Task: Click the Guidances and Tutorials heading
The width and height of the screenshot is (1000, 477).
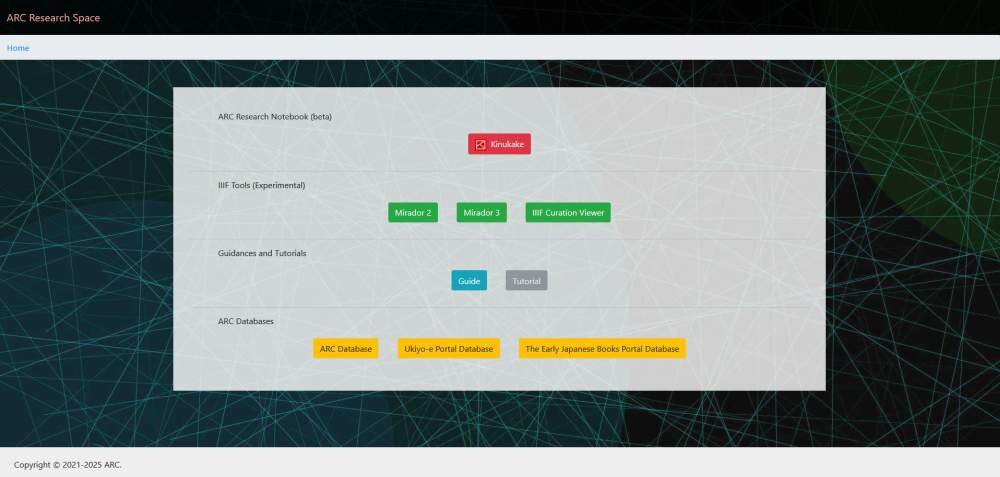Action: point(262,253)
